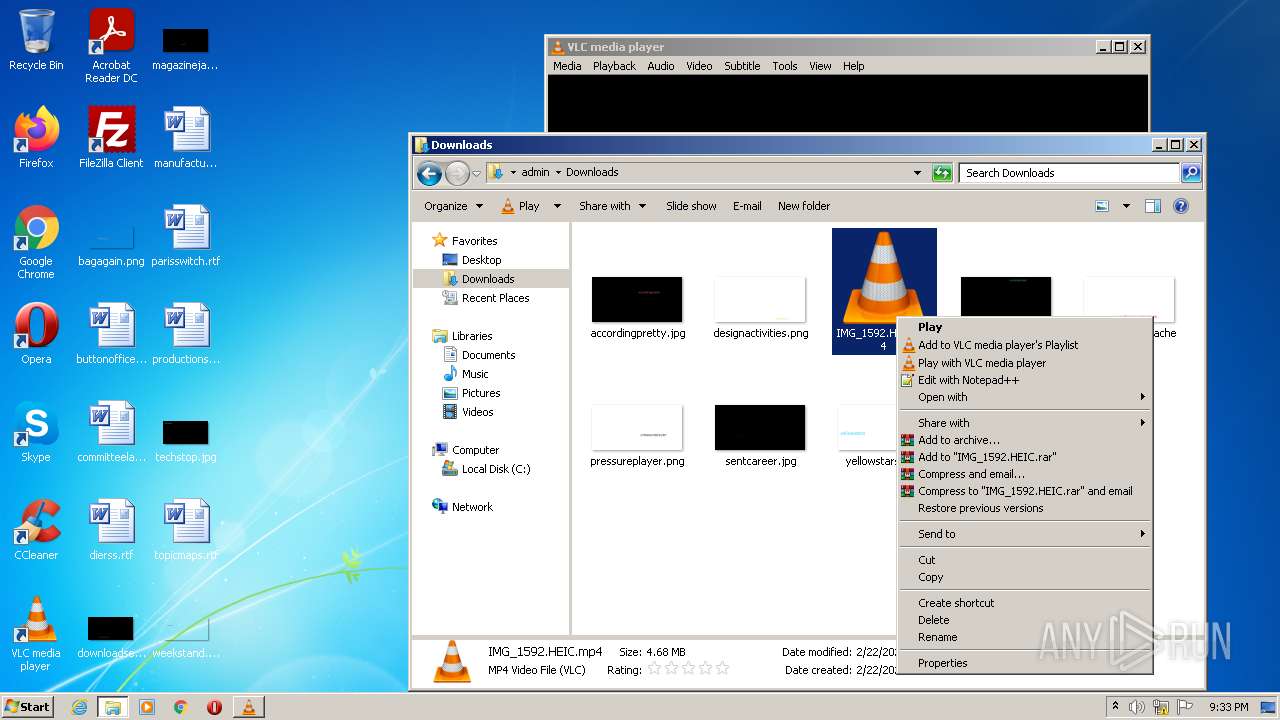Click Forward arrow in Downloads window
This screenshot has width=1280, height=720.
457,174
